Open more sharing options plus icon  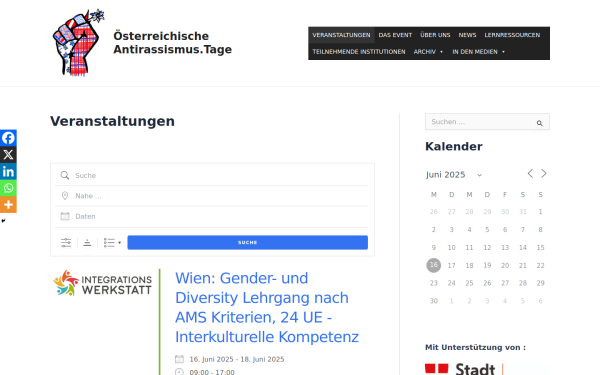tap(8, 205)
